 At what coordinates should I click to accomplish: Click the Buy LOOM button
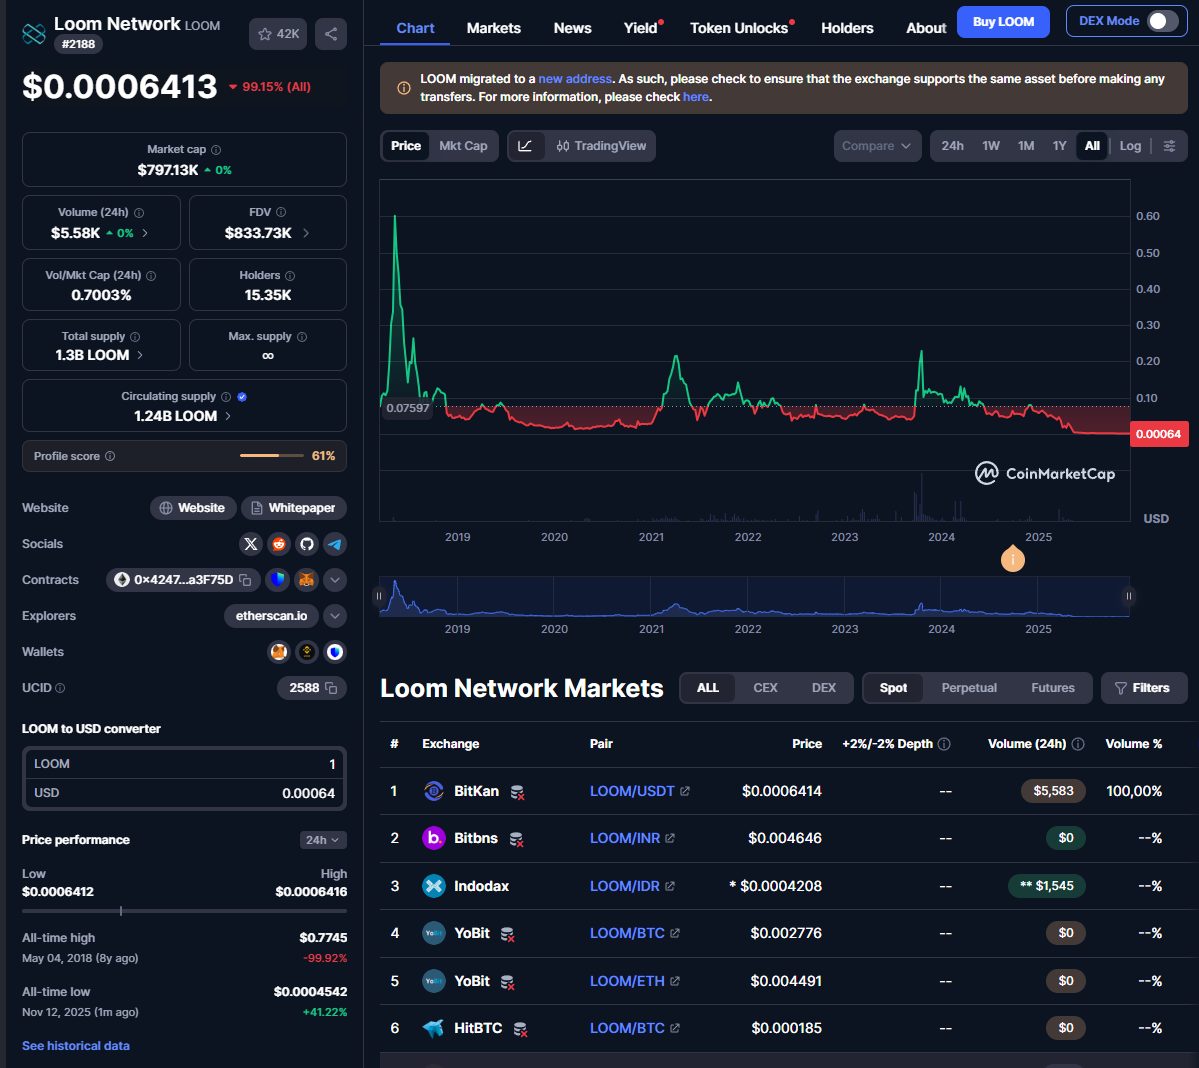pyautogui.click(x=1003, y=21)
